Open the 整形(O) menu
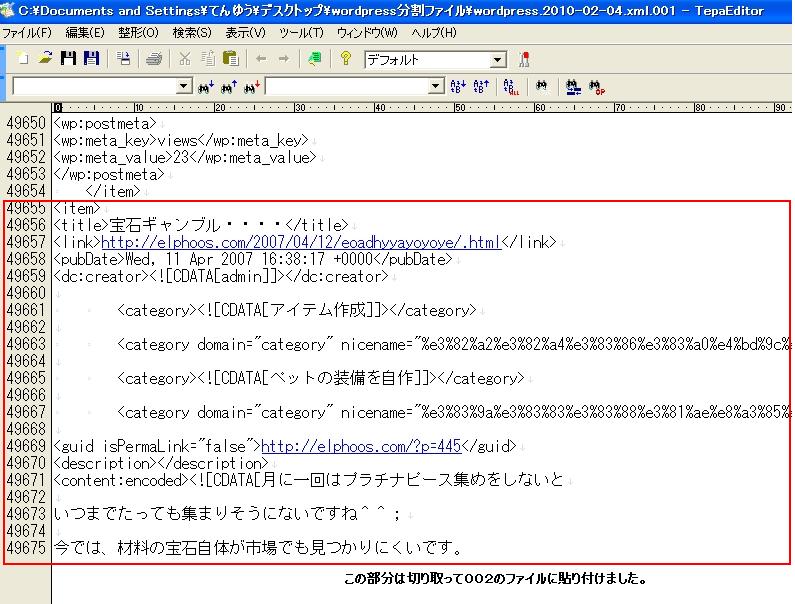795x604 pixels. [138, 33]
